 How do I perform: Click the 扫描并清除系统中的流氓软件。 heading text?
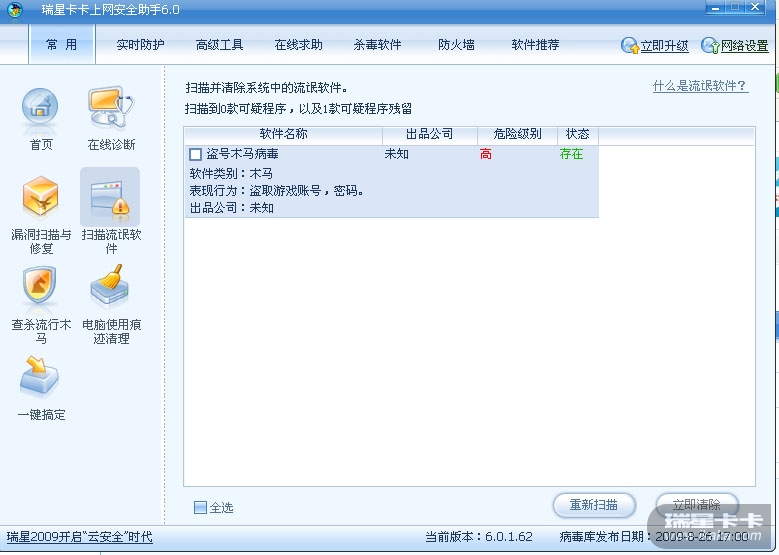[266, 88]
